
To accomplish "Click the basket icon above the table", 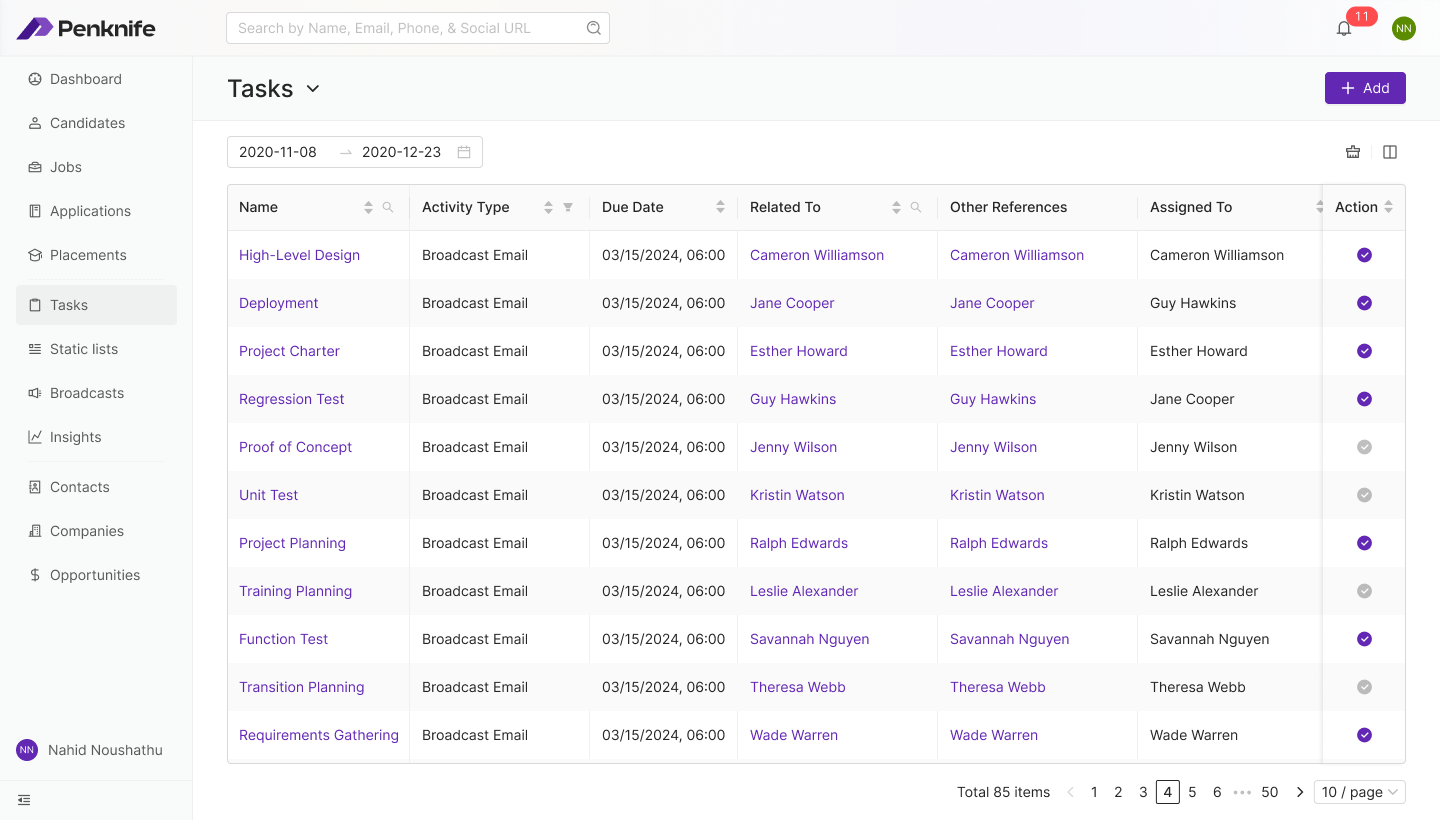I will point(1353,152).
